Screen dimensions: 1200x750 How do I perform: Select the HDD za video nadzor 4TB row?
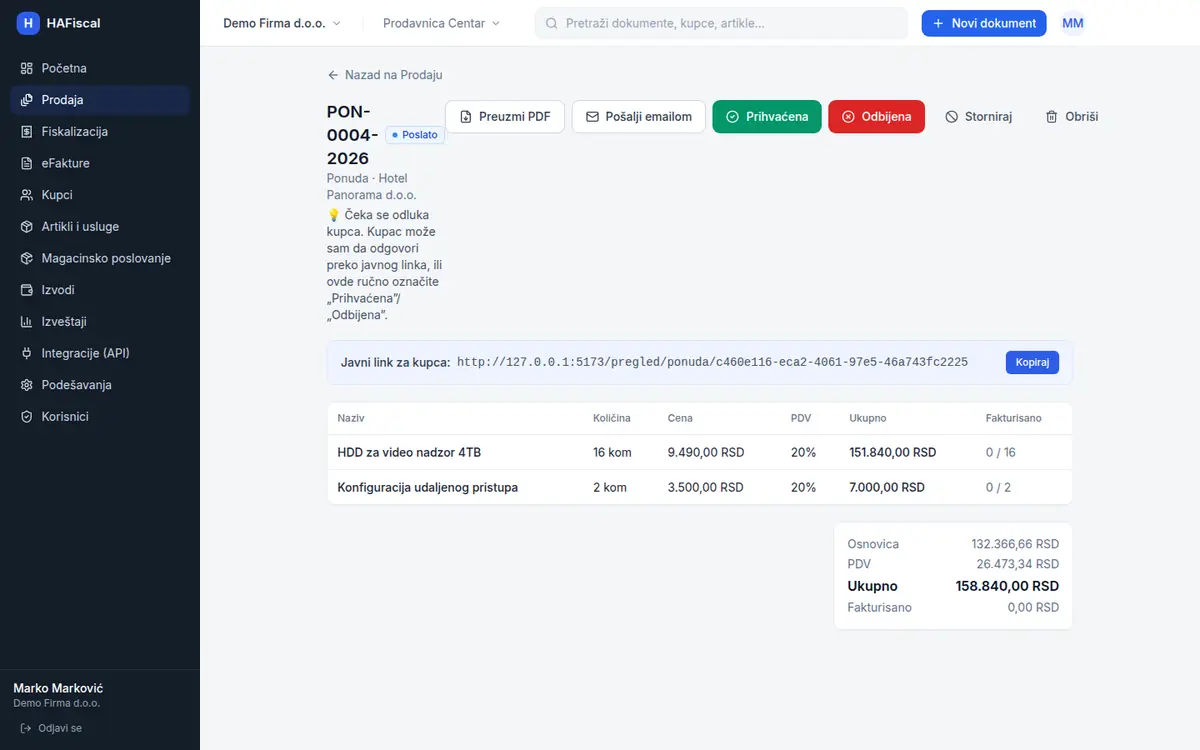(700, 452)
